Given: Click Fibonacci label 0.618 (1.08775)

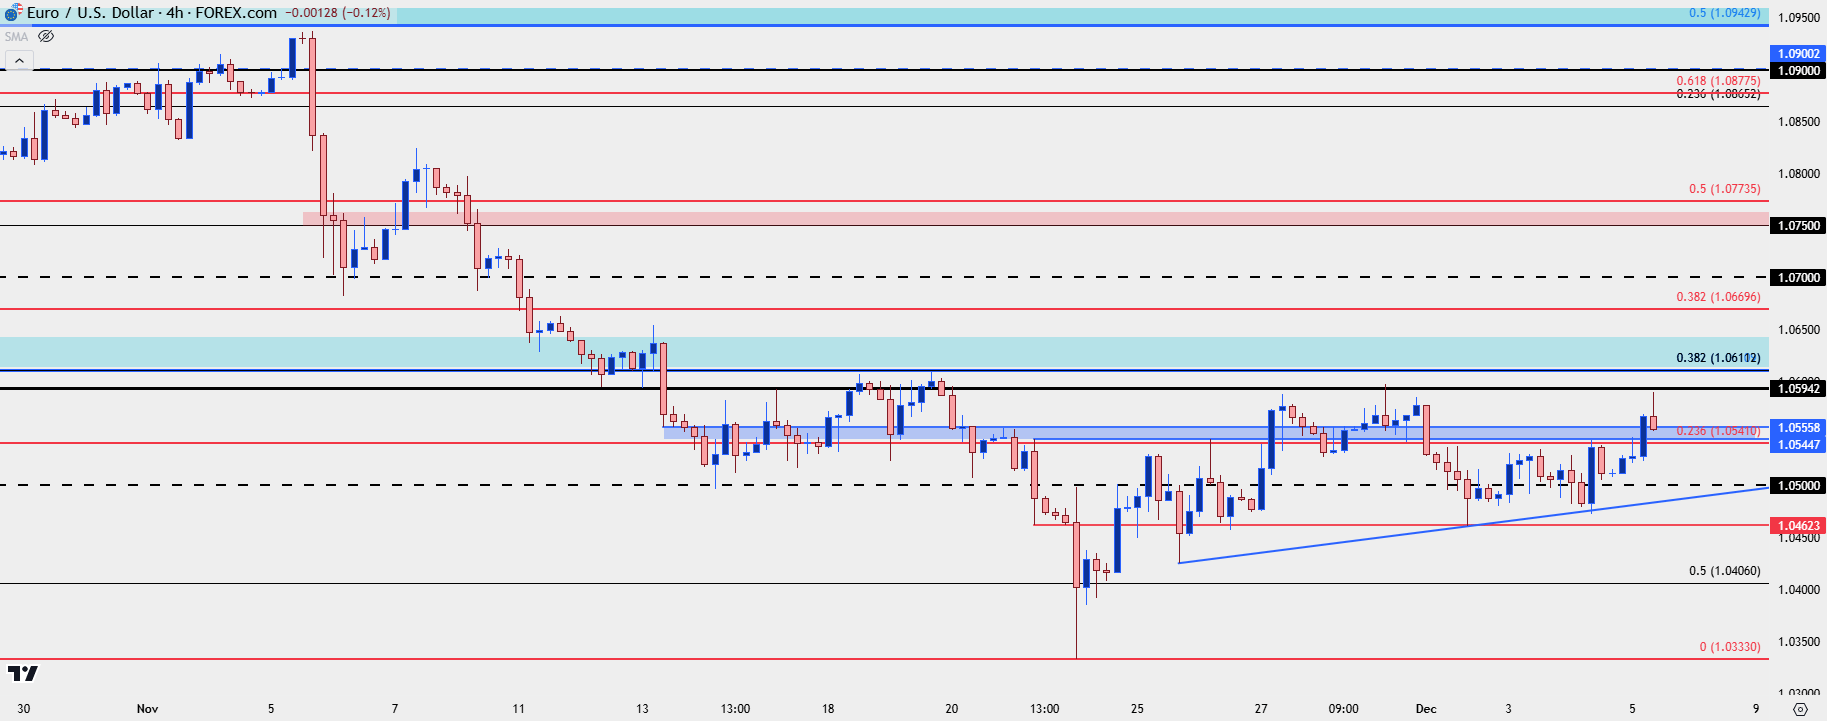Looking at the screenshot, I should [1718, 81].
